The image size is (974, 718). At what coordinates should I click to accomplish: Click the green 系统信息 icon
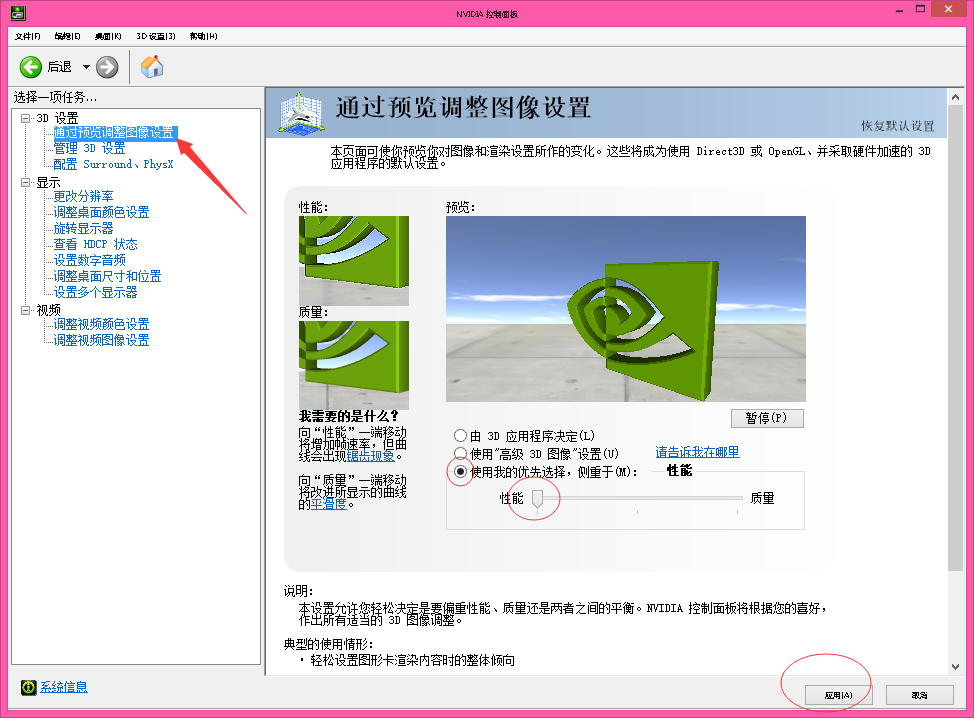29,687
